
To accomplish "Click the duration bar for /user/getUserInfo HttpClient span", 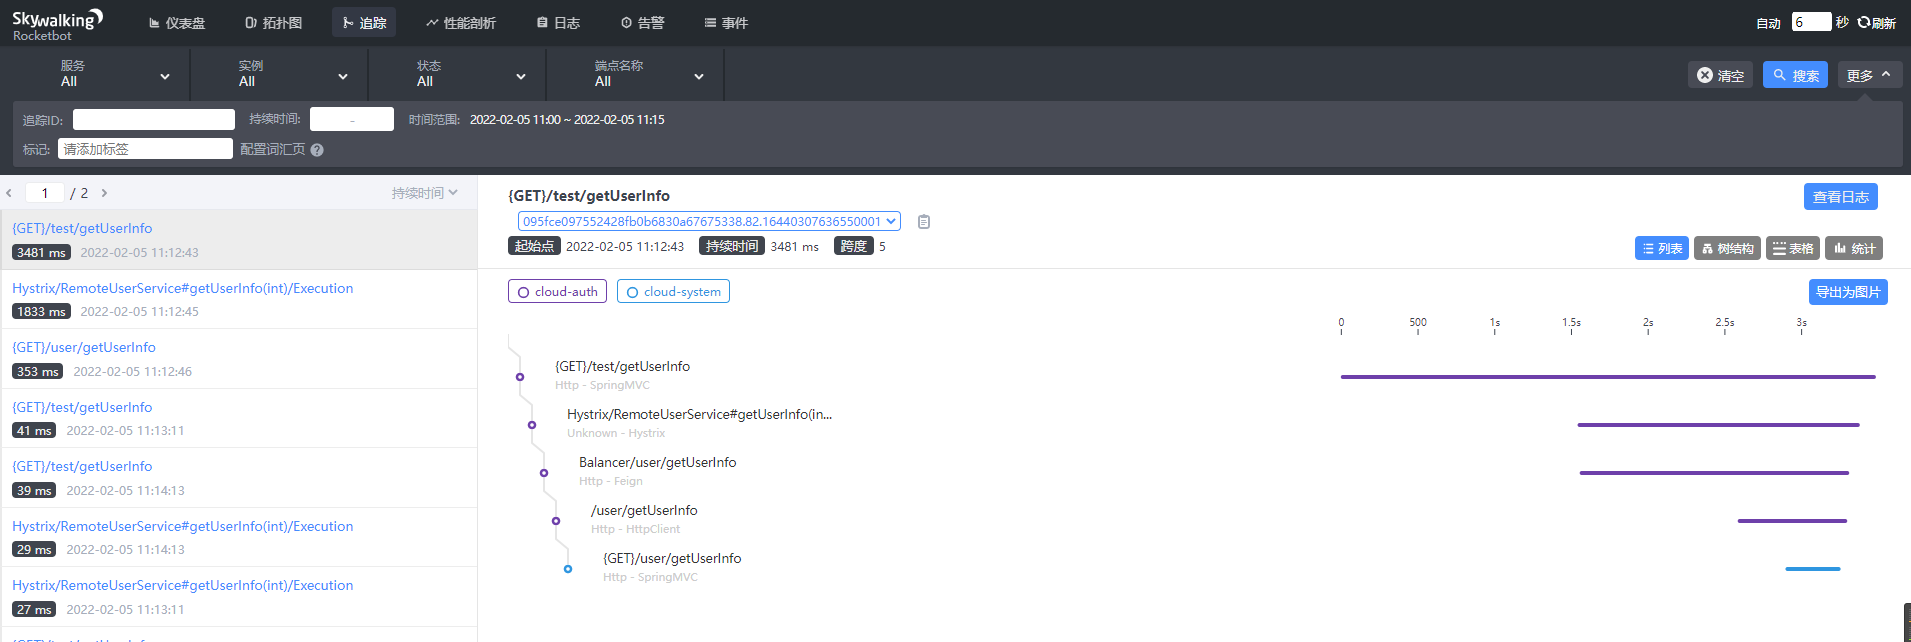I will point(1792,521).
